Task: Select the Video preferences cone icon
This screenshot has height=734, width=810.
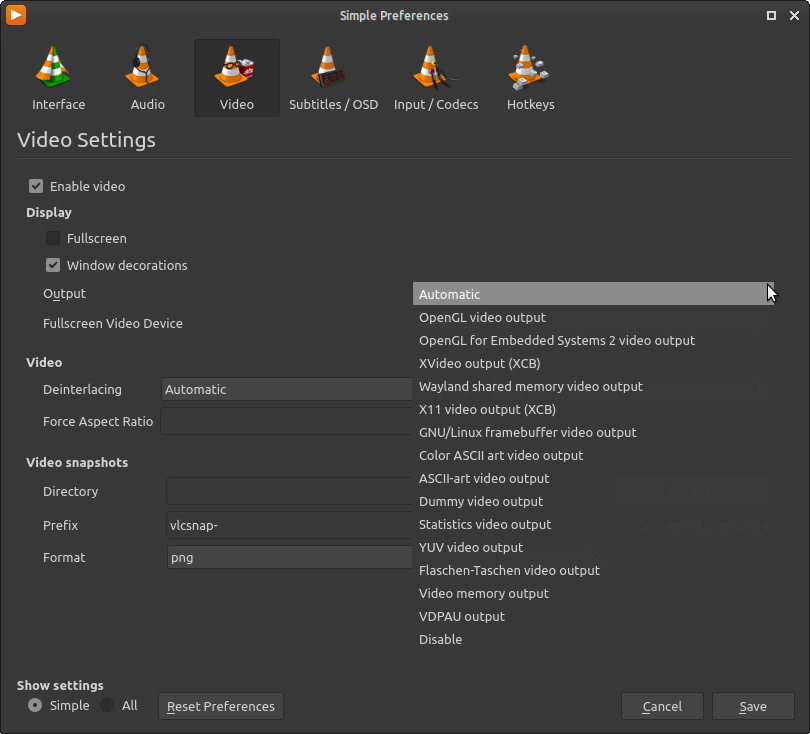Action: pyautogui.click(x=236, y=70)
